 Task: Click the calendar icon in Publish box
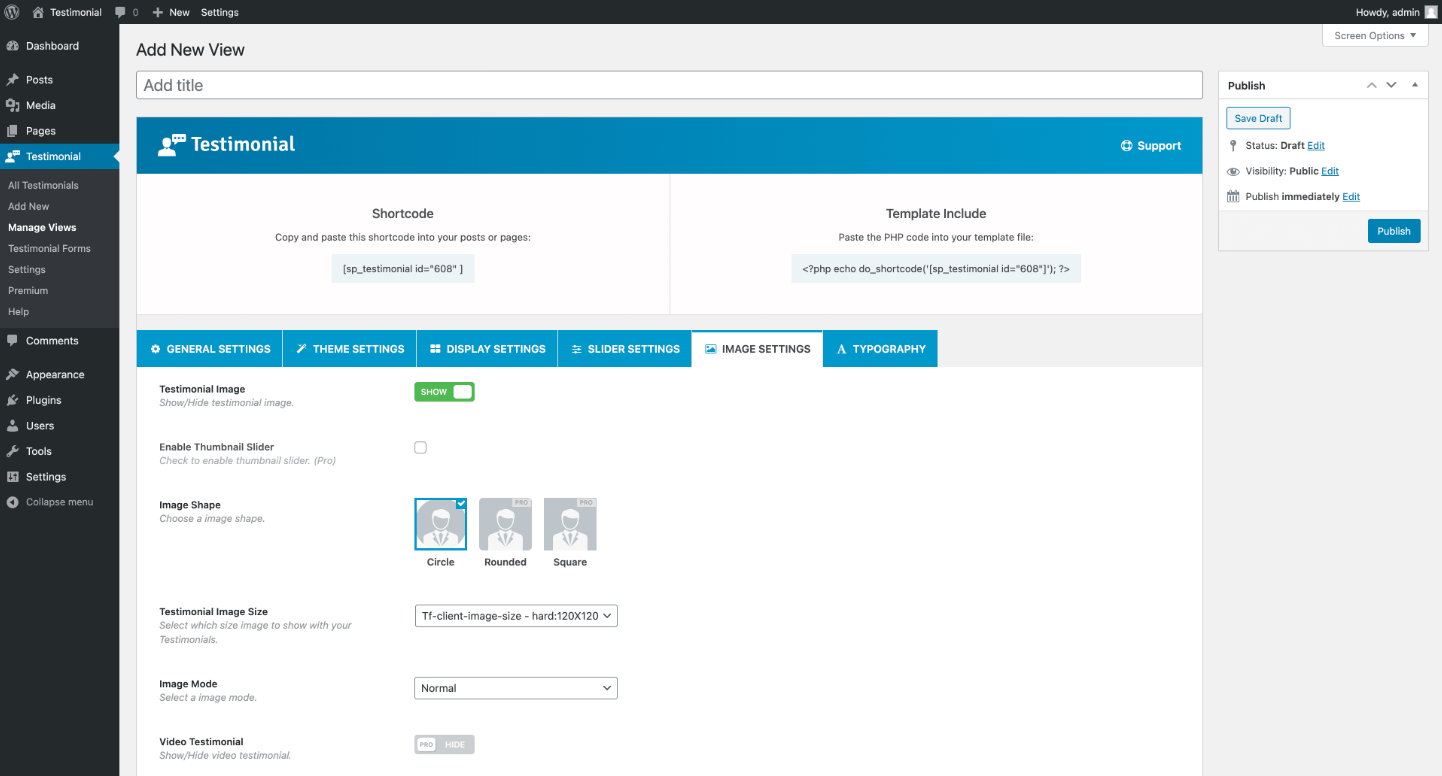(x=1233, y=197)
